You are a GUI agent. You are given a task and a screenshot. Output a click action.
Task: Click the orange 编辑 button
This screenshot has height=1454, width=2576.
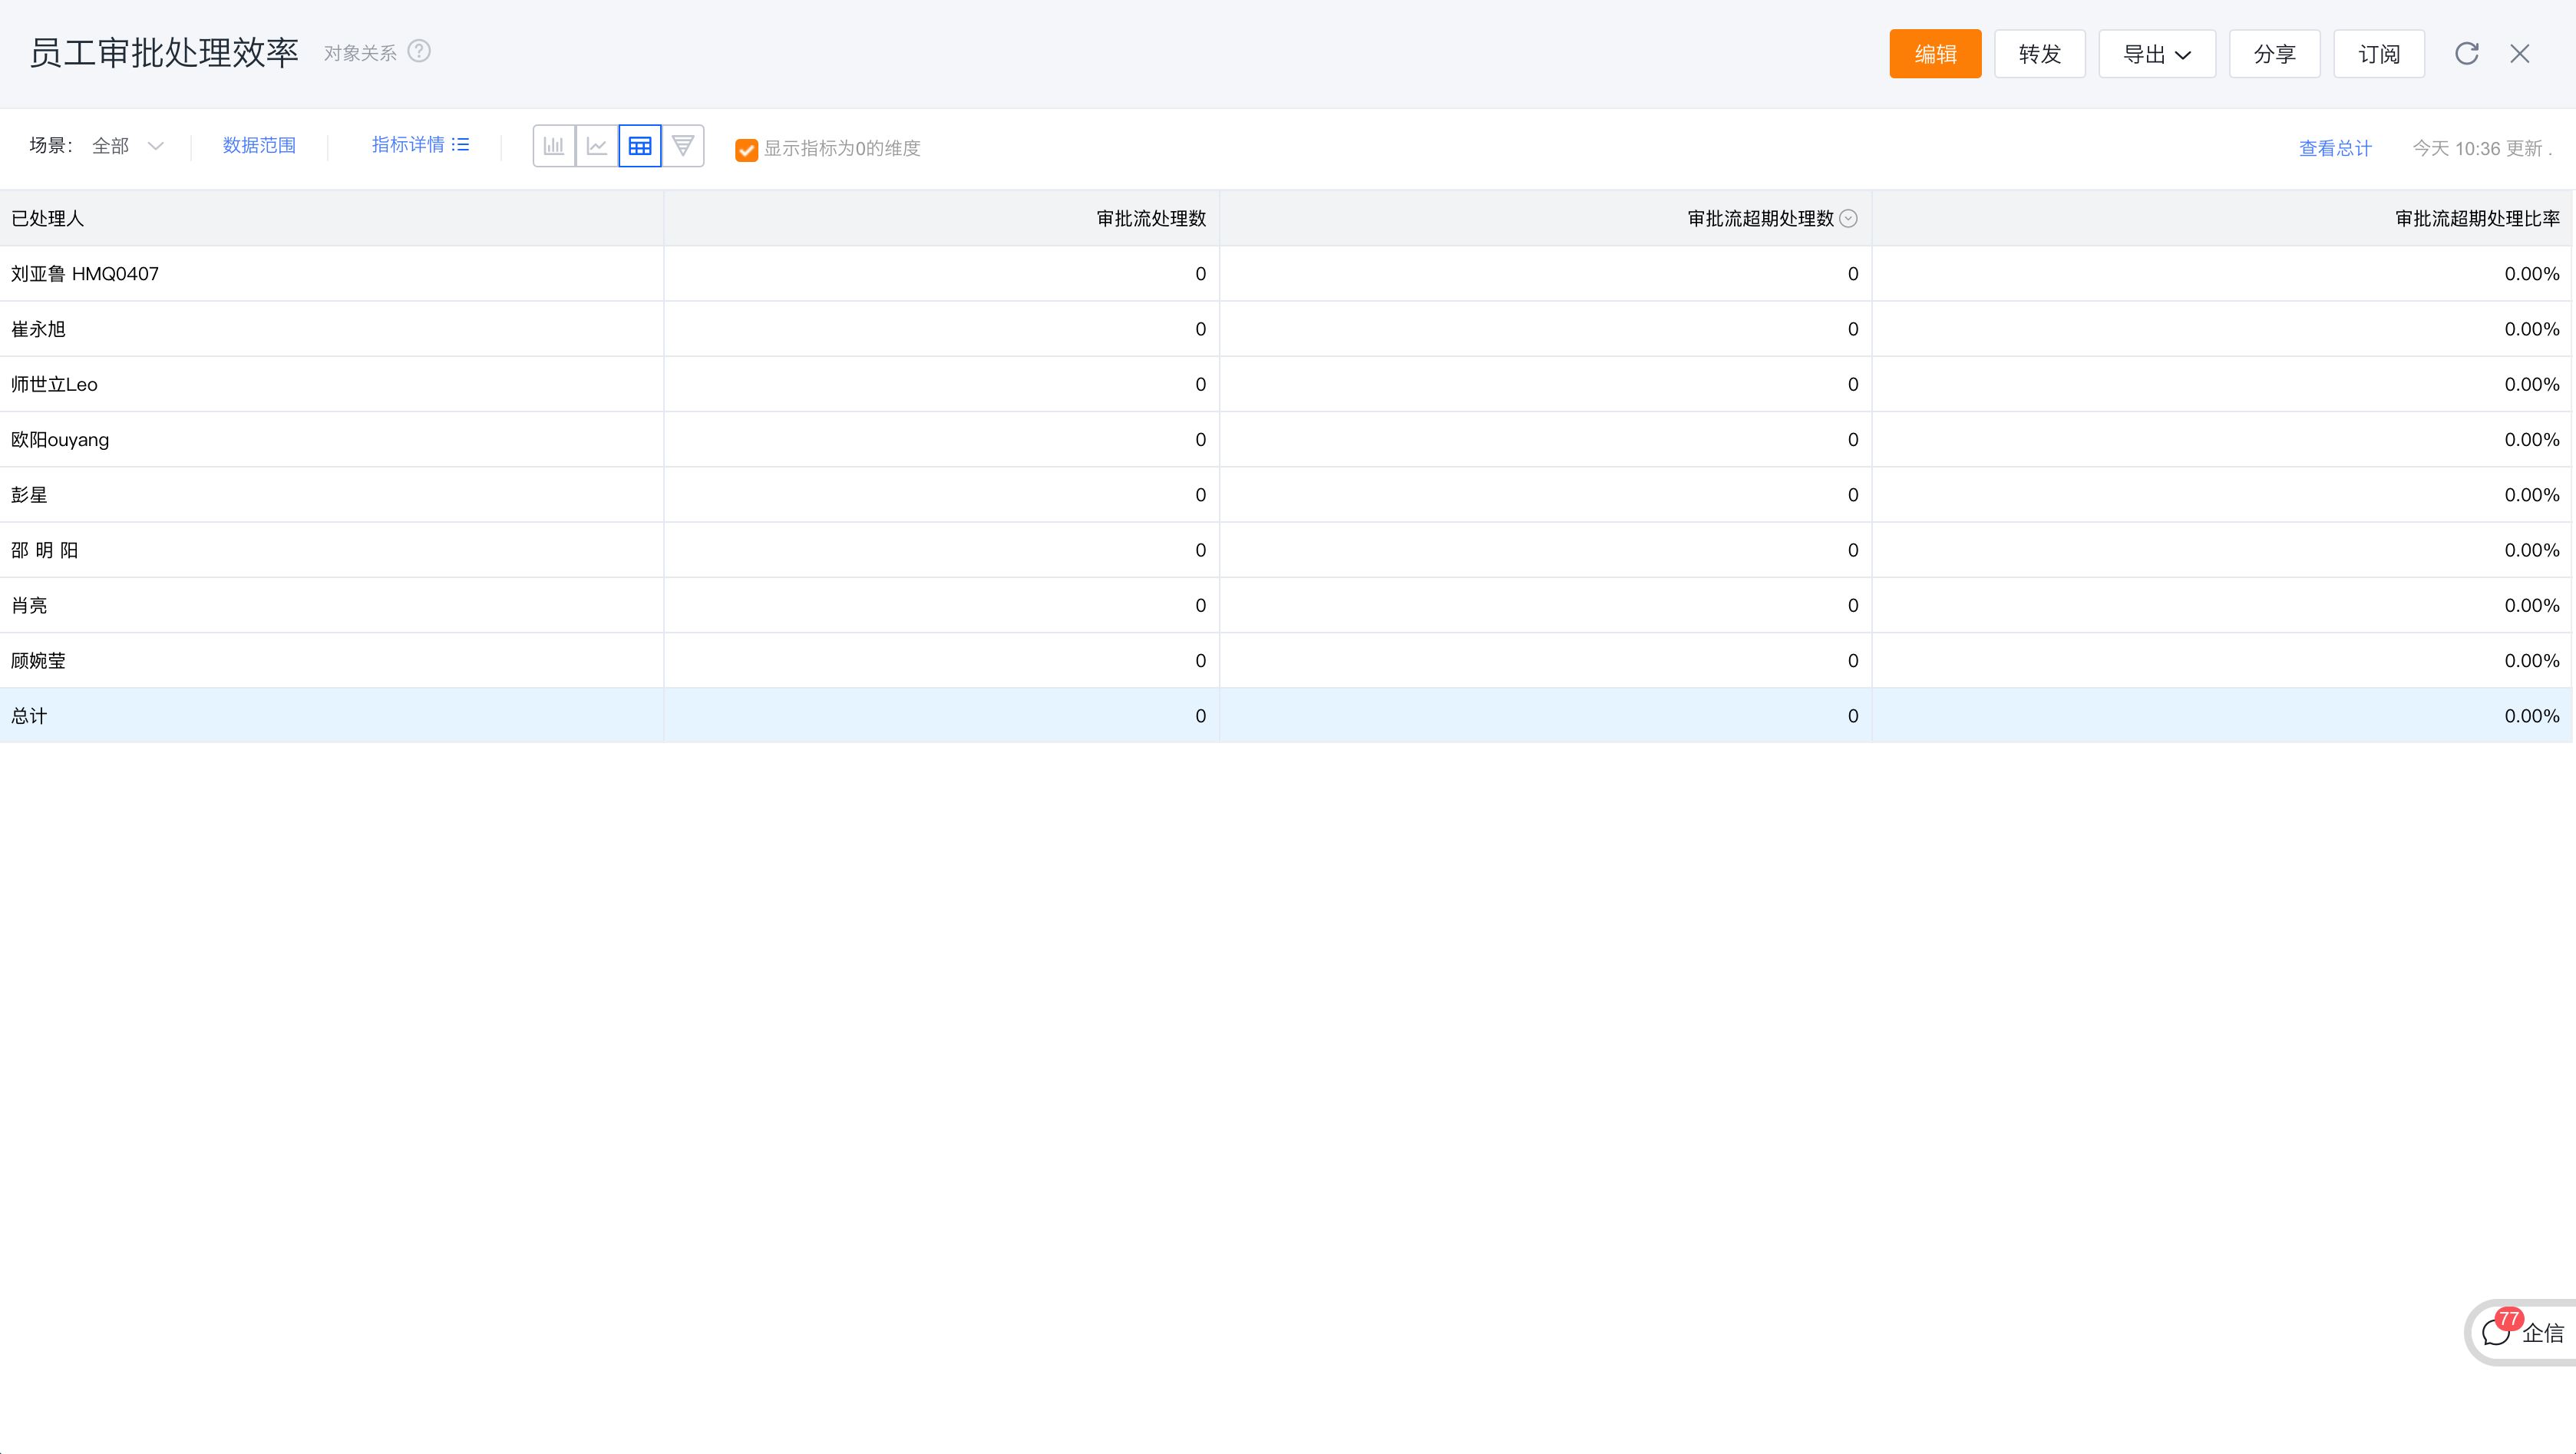(x=1935, y=54)
